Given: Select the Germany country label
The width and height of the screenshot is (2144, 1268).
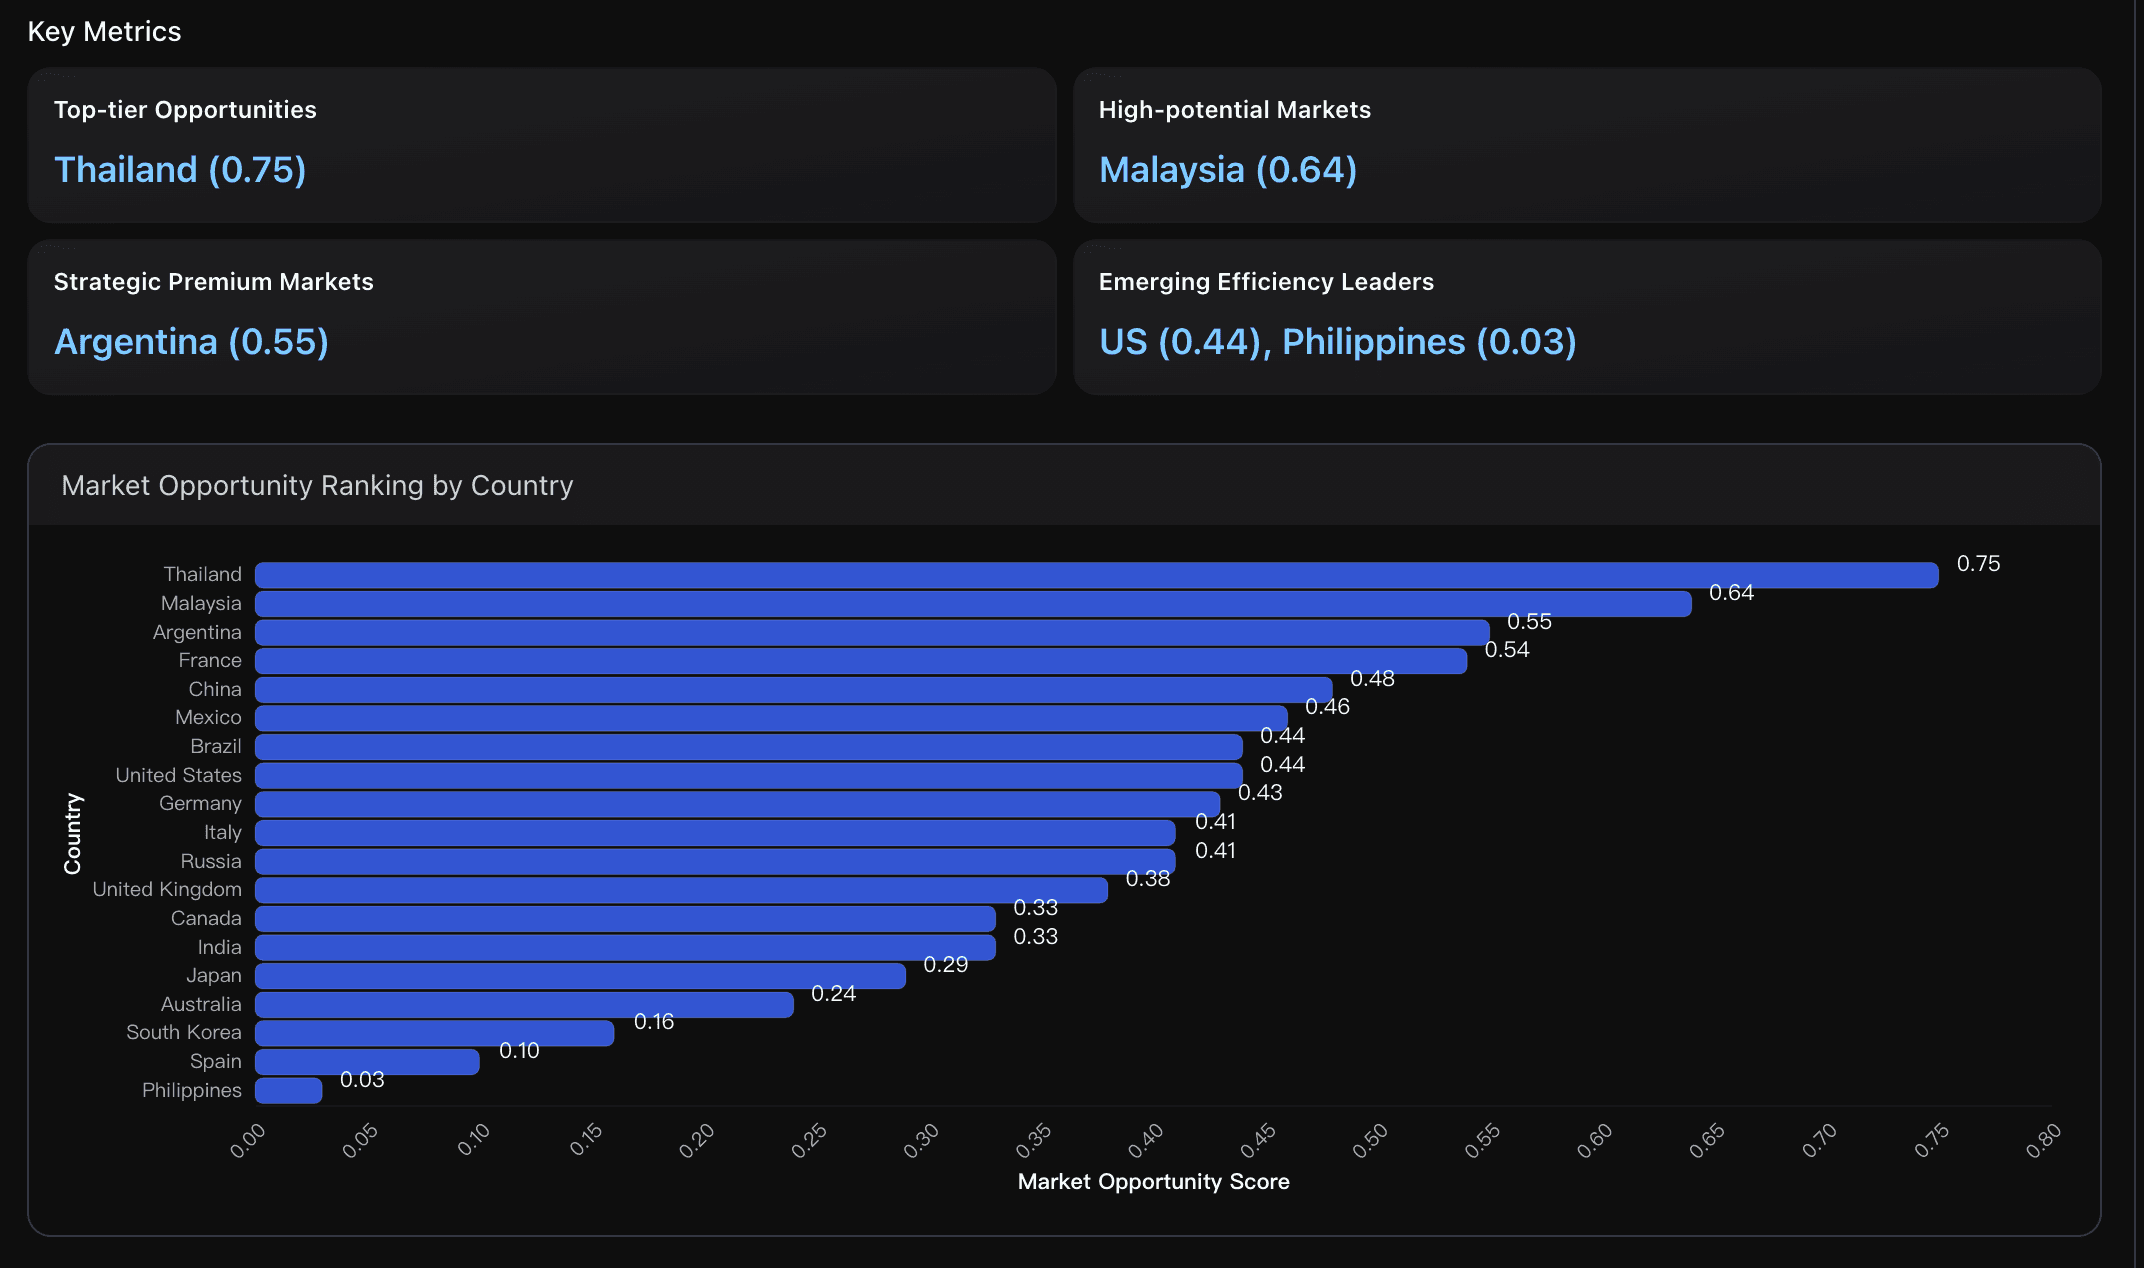Looking at the screenshot, I should point(199,803).
